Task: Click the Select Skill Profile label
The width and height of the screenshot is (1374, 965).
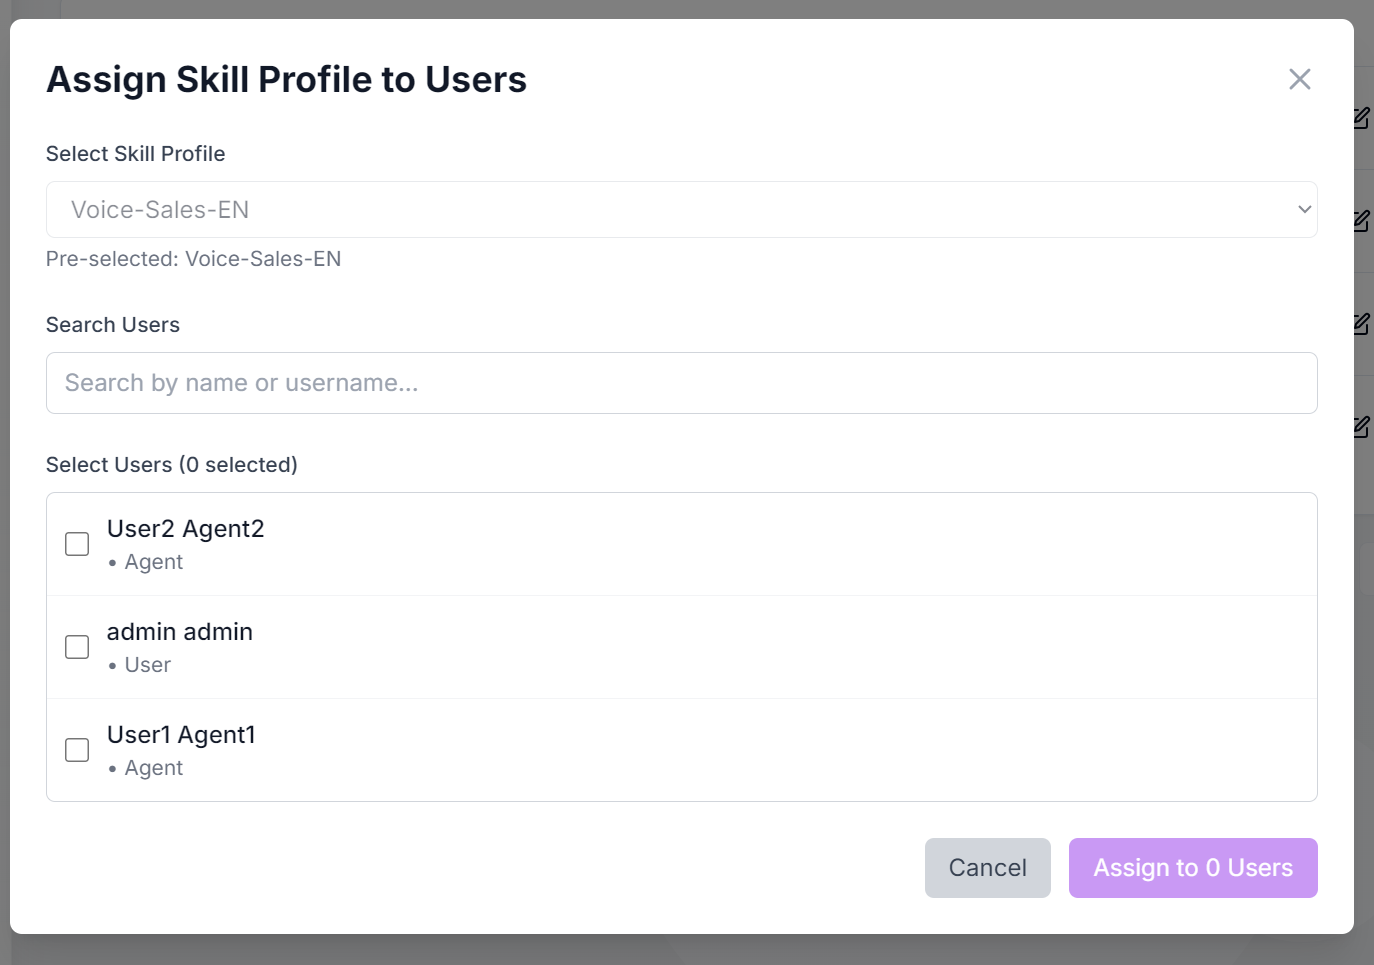Action: click(135, 154)
